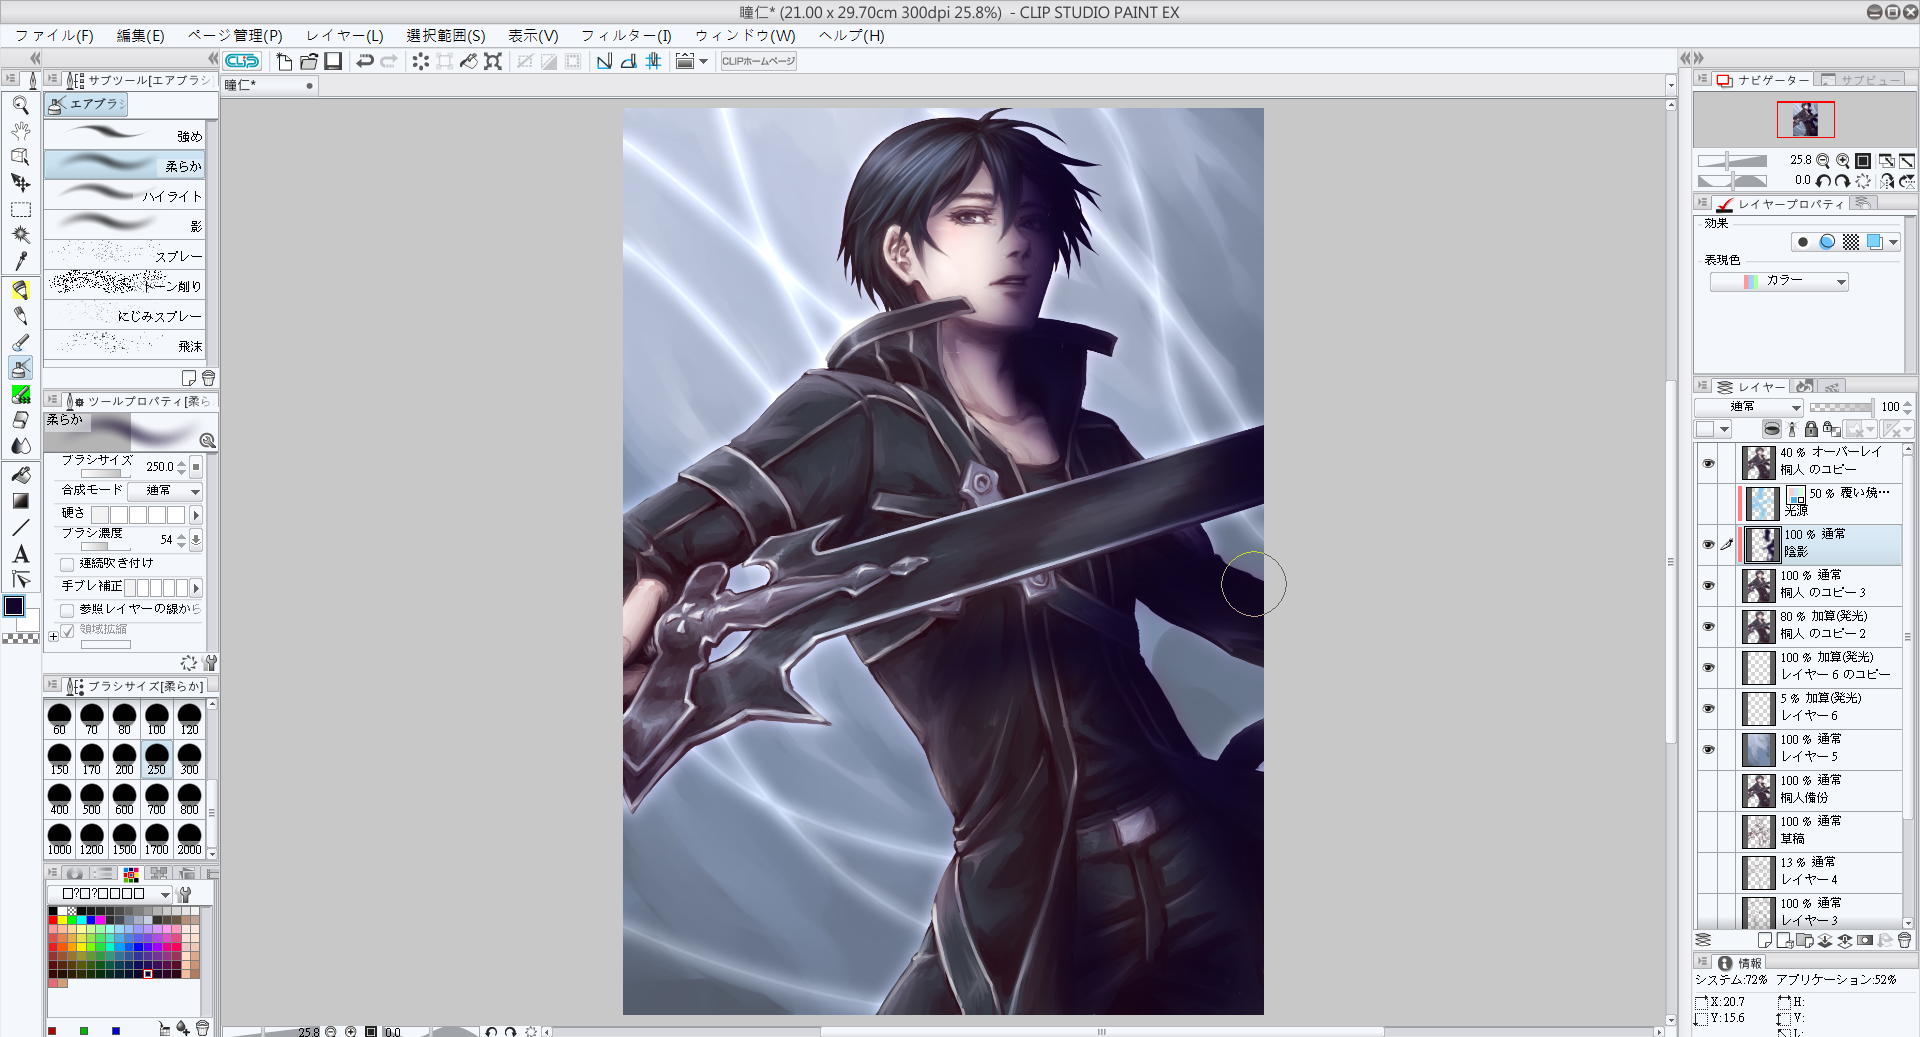The image size is (1920, 1037).
Task: Click the navigator canvas thumbnail
Action: point(1805,120)
